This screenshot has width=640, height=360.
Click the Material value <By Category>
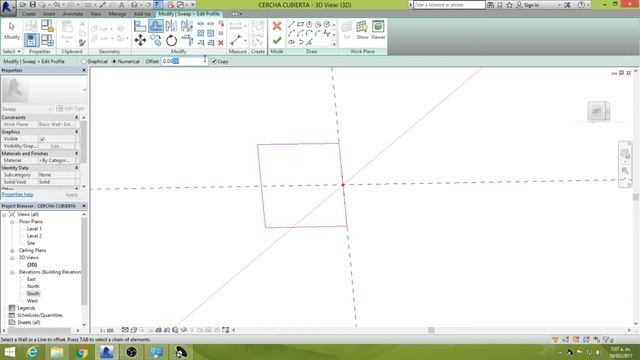point(56,160)
